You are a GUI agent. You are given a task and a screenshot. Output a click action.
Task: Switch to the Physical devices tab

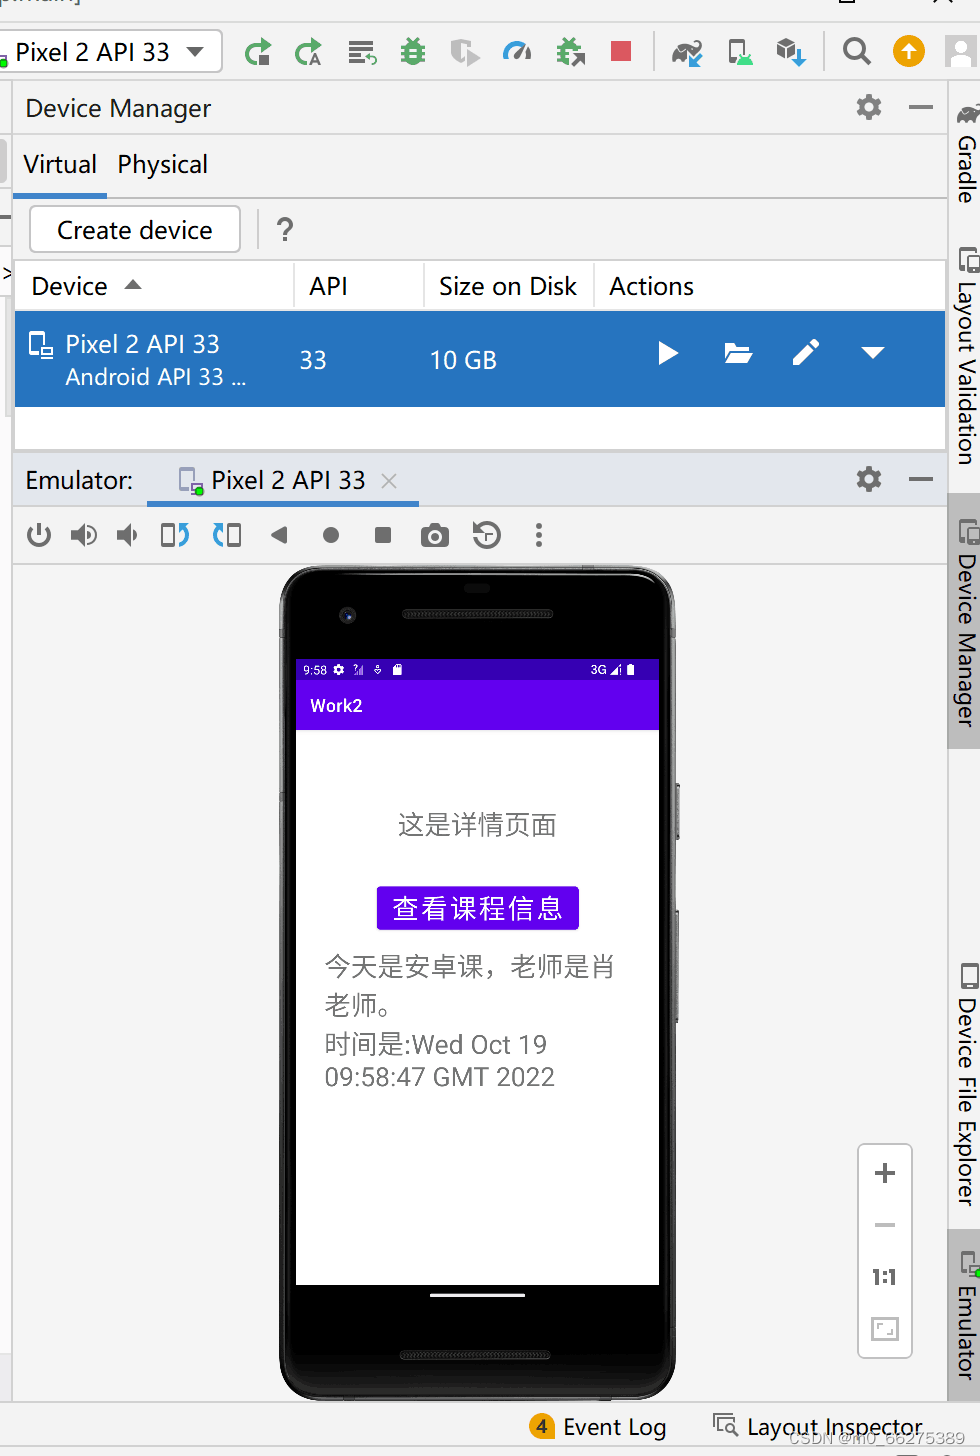[x=162, y=164]
